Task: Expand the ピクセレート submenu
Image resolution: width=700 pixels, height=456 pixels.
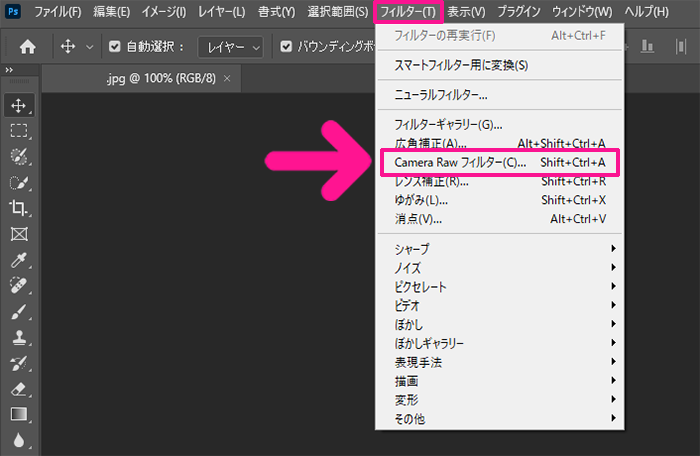Action: coord(500,286)
